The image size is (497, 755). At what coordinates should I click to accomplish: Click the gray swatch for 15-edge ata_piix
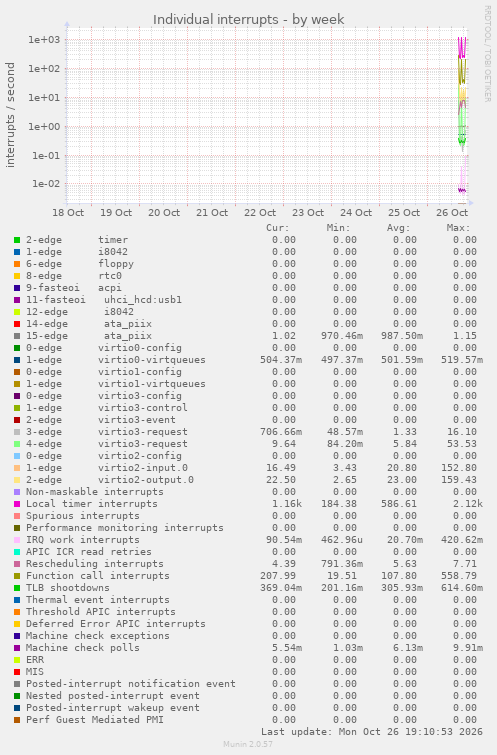17,336
